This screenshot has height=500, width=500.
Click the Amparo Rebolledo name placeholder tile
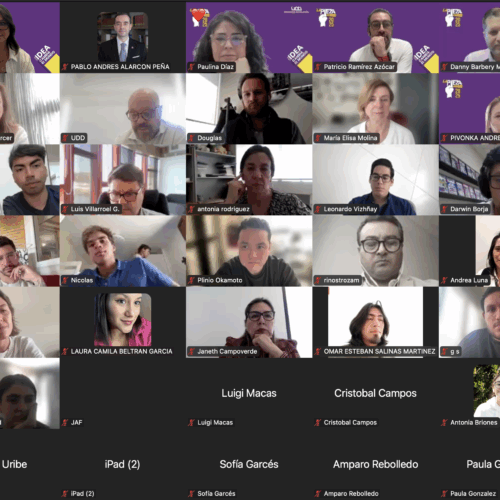376,465
